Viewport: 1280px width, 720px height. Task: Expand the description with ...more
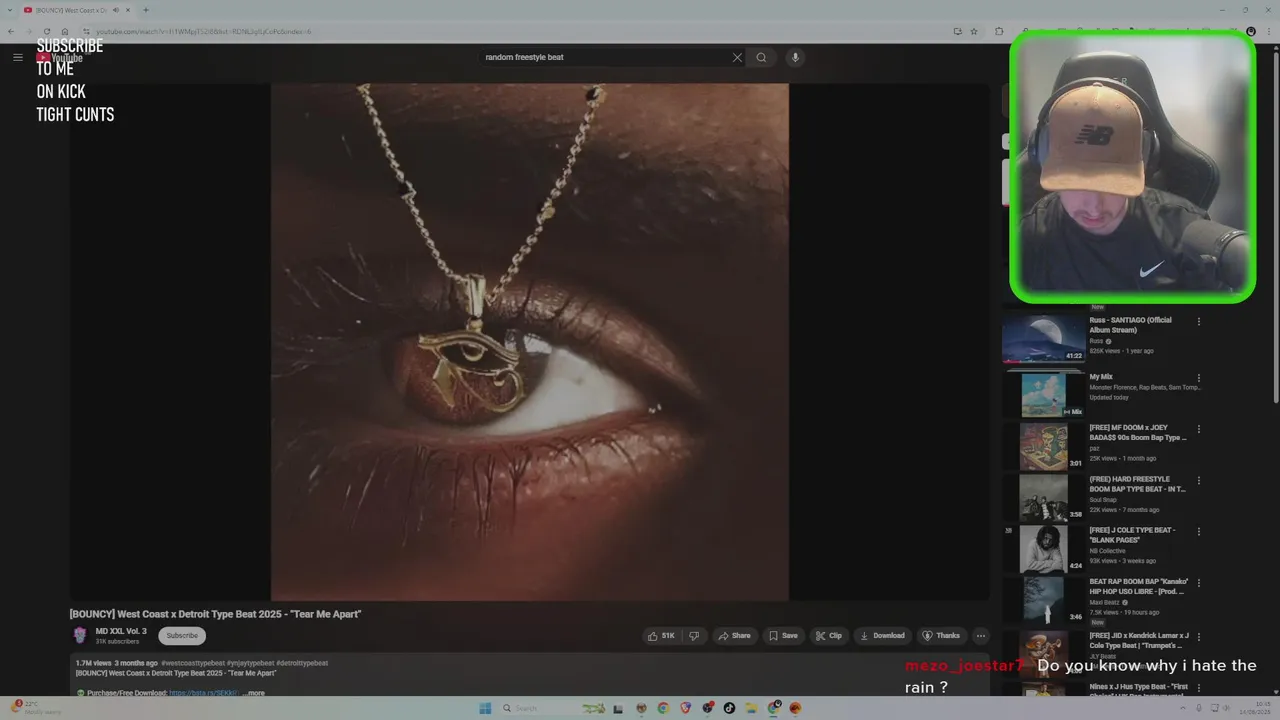254,693
